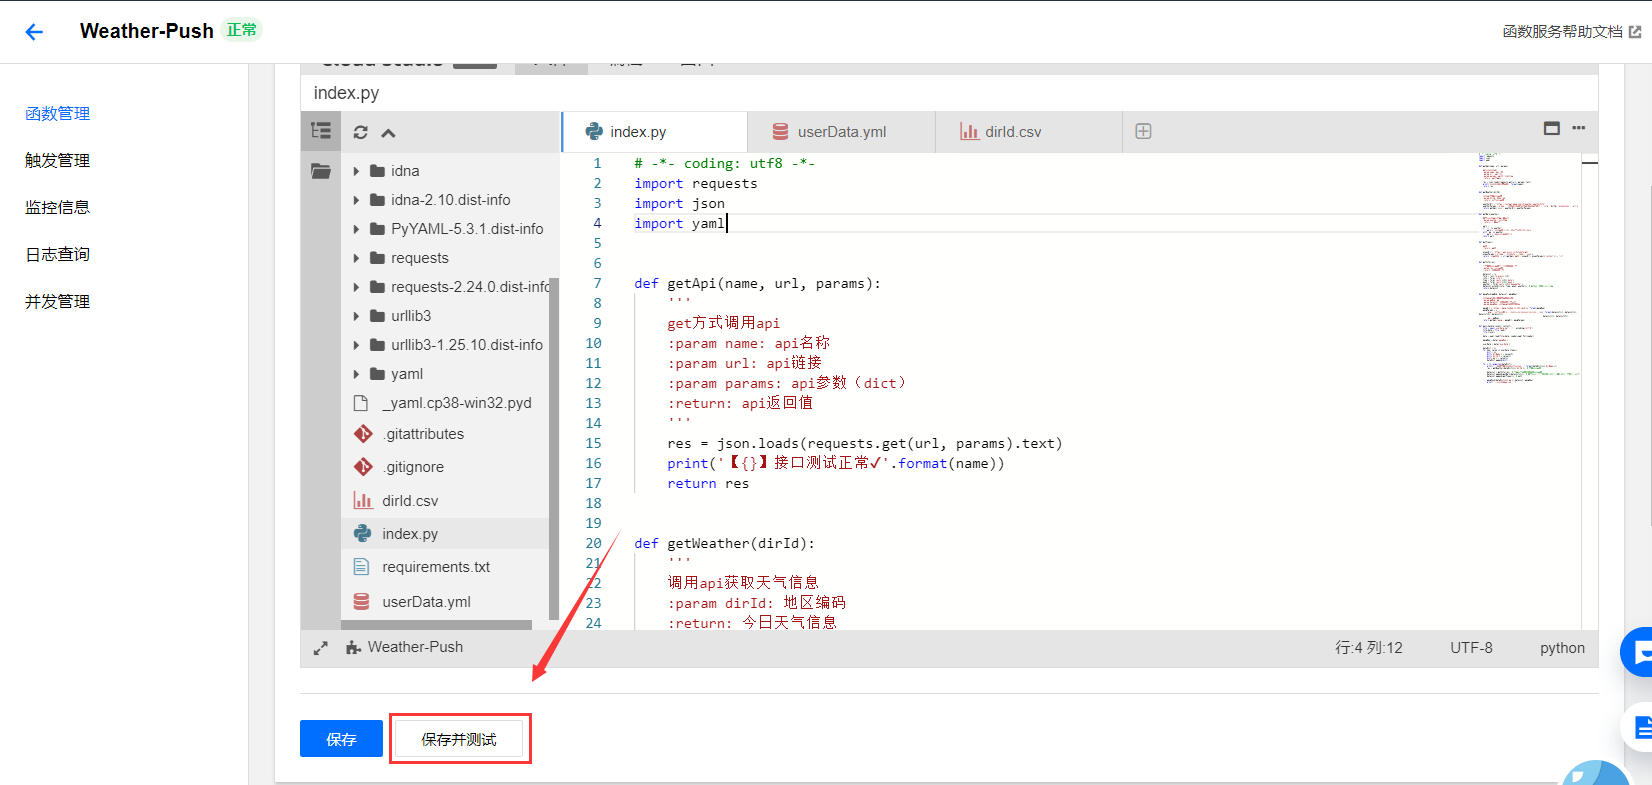Switch to the dirId.csv editor tab
The height and width of the screenshot is (785, 1652).
(1028, 132)
